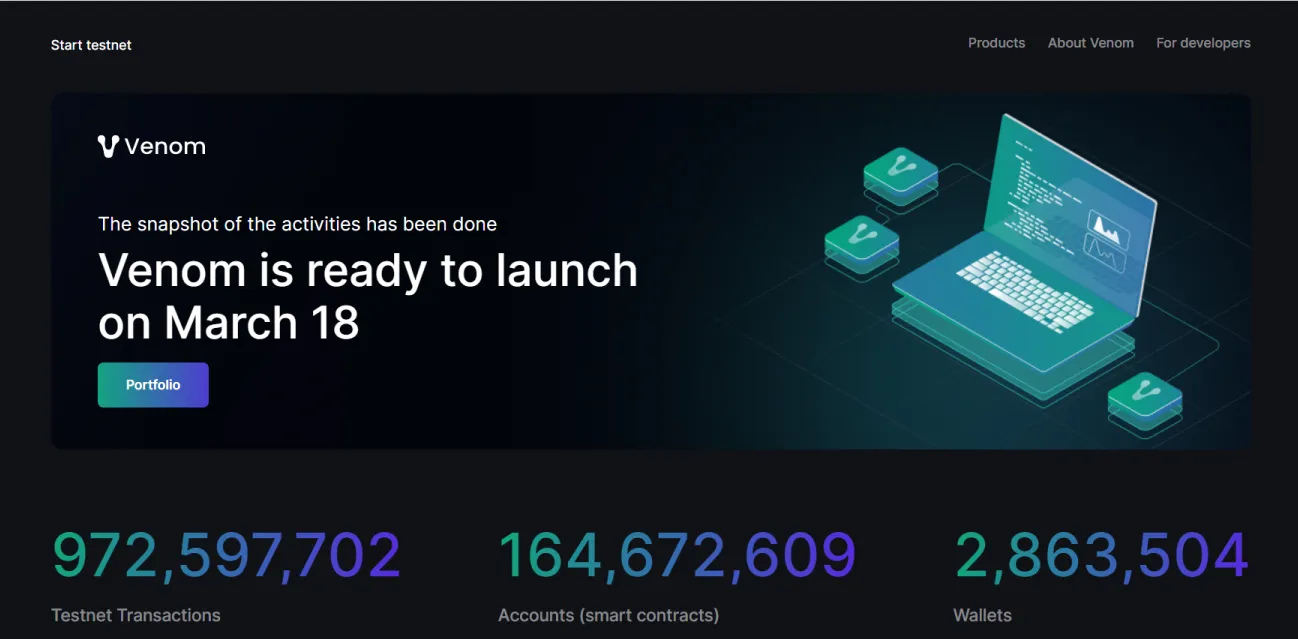Click the Wallets label
Image resolution: width=1298 pixels, height=639 pixels.
[982, 615]
